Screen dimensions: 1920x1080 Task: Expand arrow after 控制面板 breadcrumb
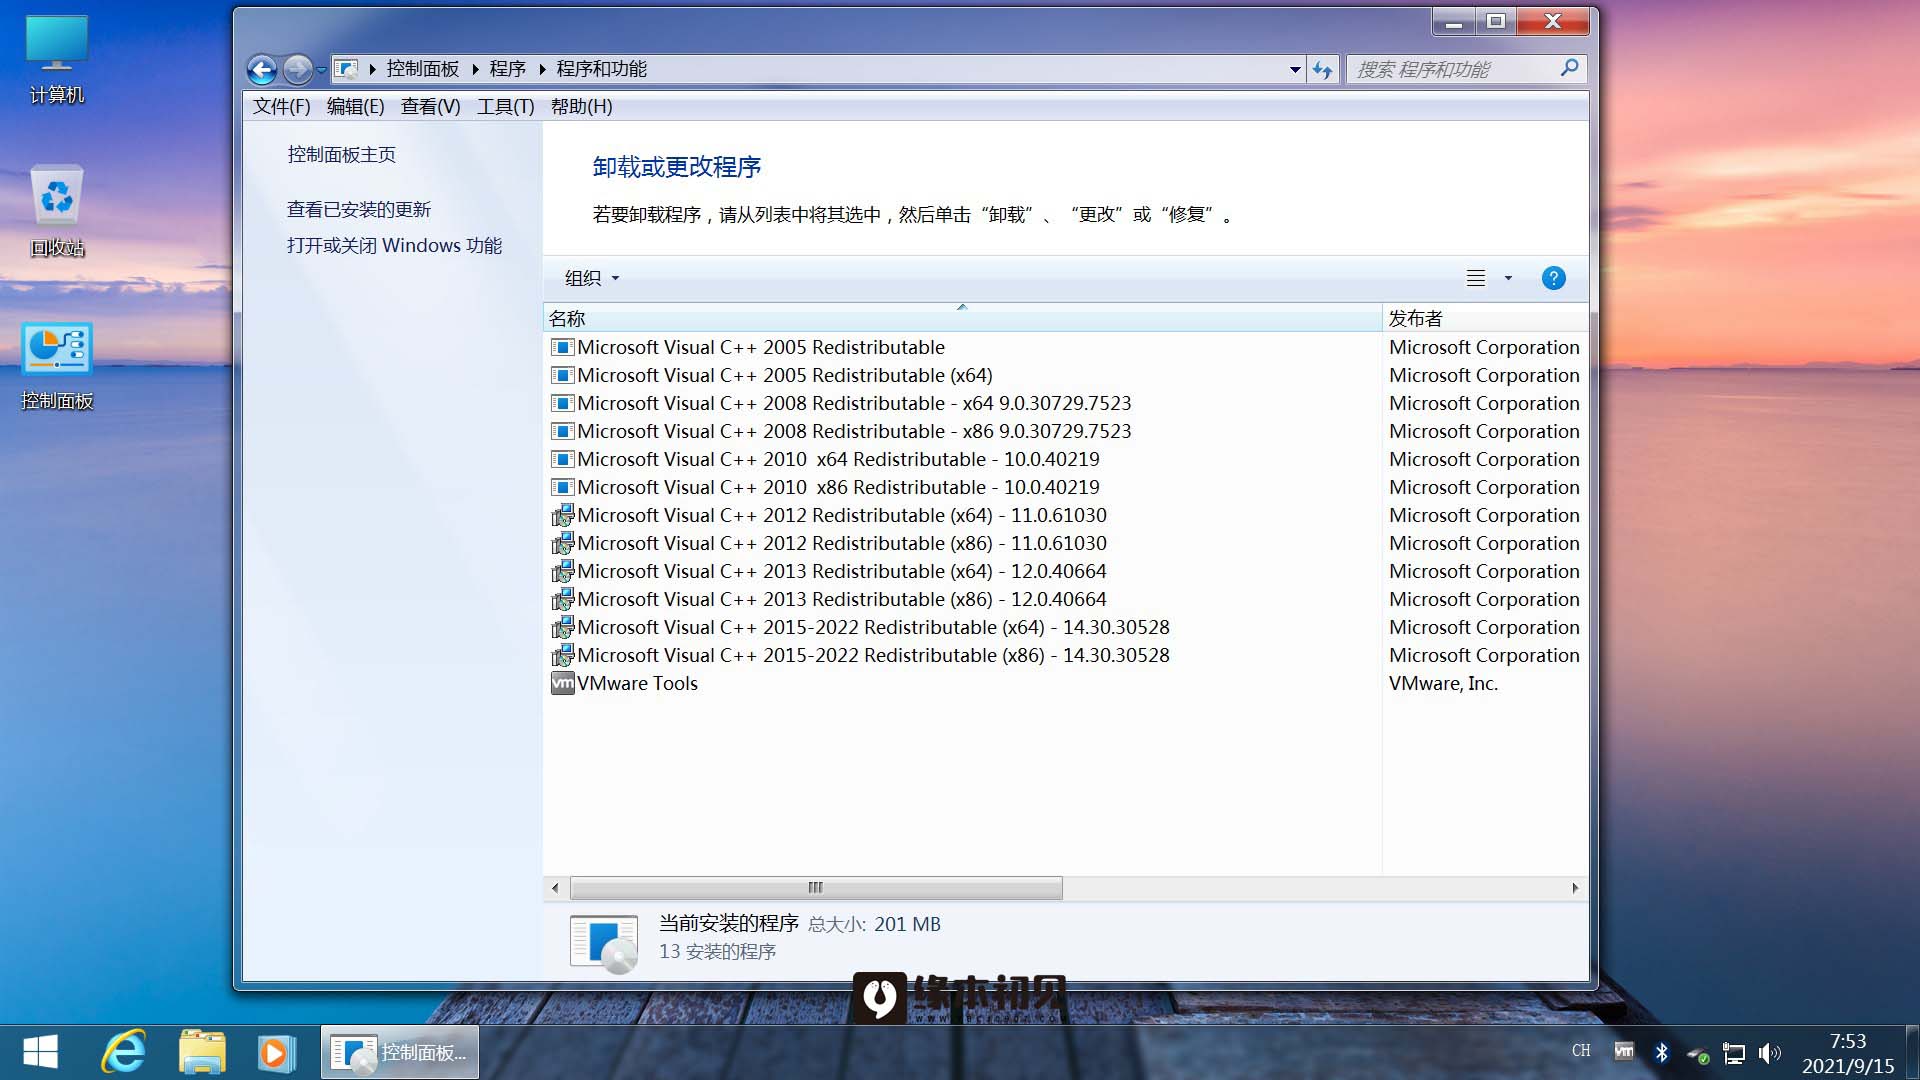(475, 69)
